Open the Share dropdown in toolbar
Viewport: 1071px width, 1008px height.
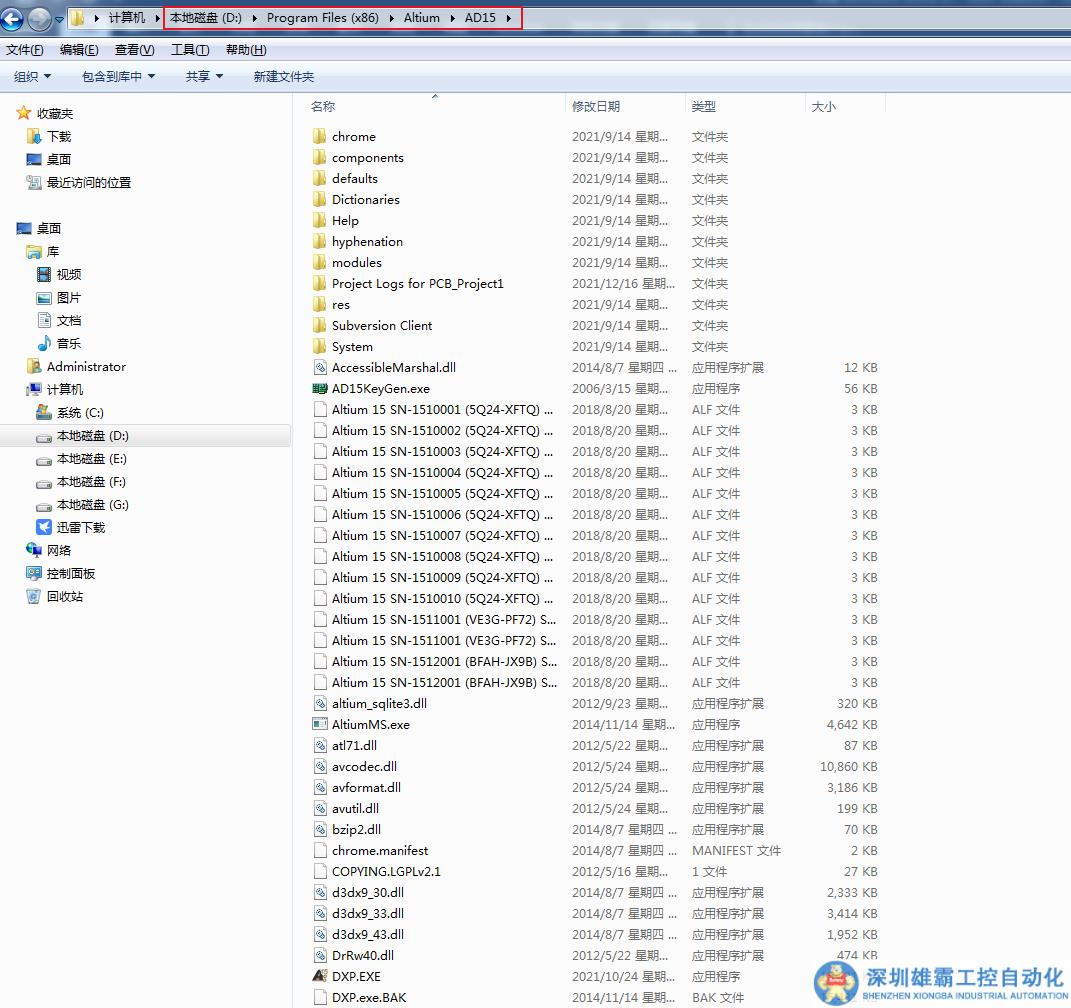click(x=204, y=77)
